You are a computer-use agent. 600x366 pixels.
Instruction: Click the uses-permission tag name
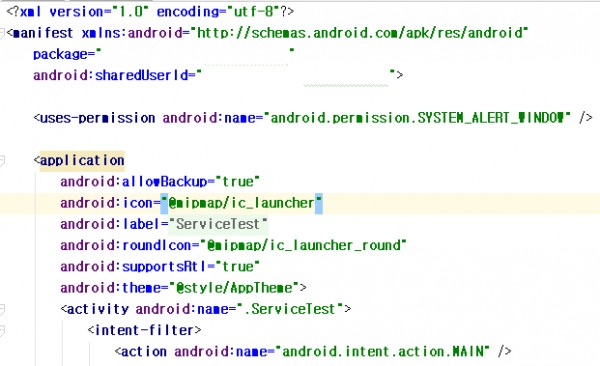click(98, 118)
